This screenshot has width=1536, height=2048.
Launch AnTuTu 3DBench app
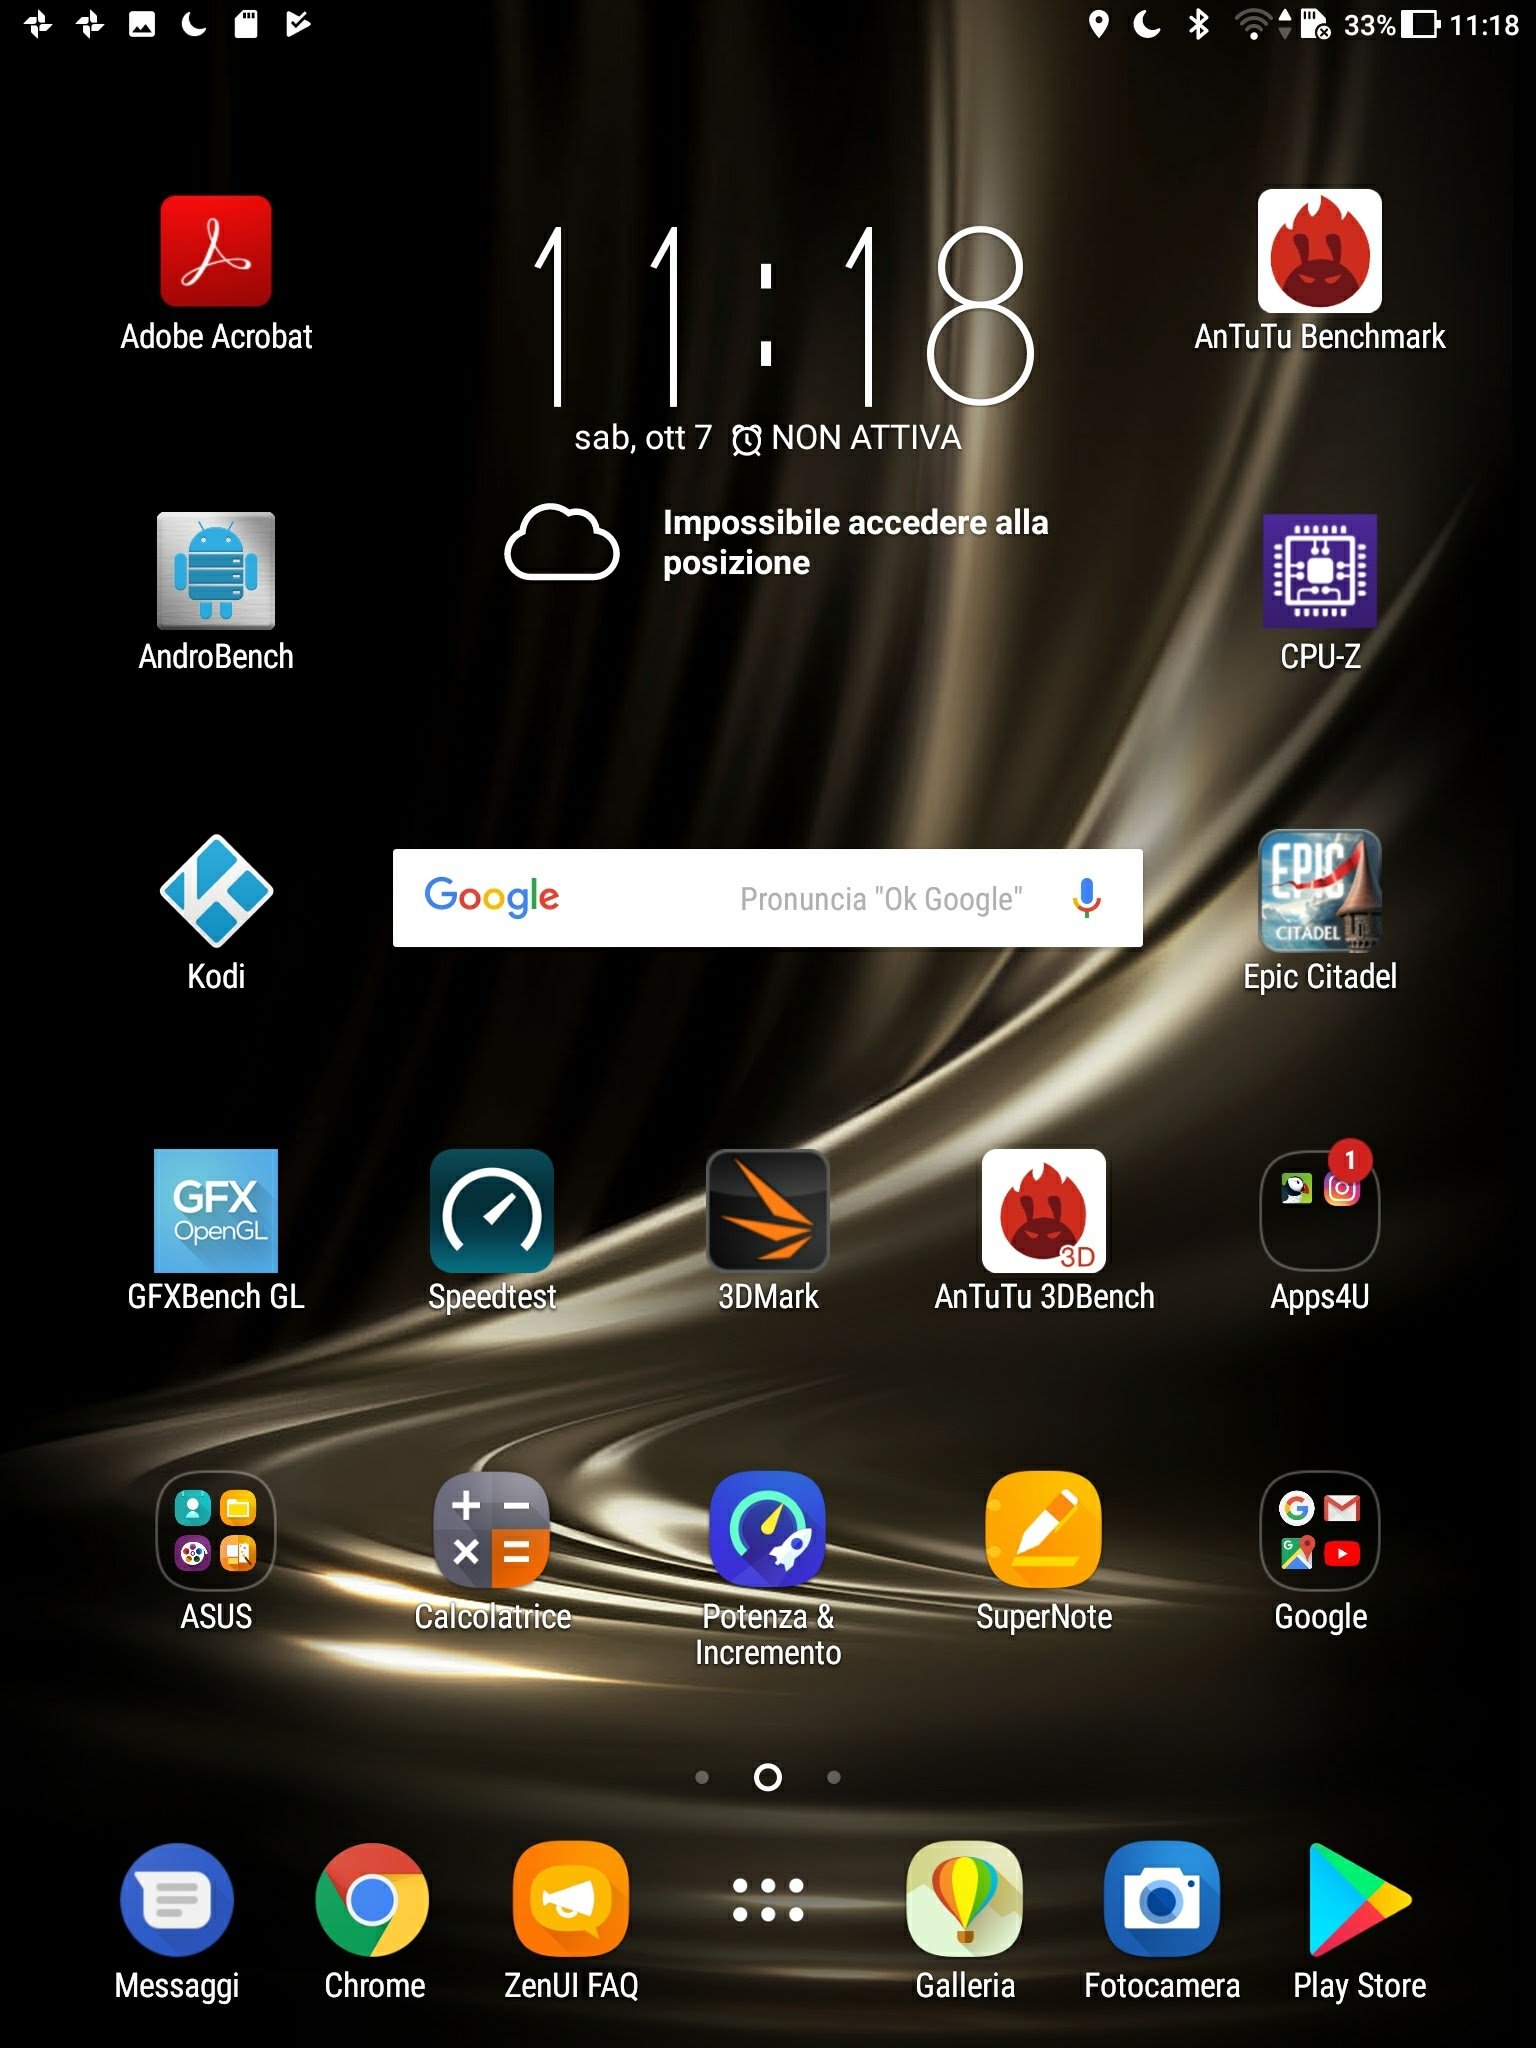[x=1044, y=1210]
